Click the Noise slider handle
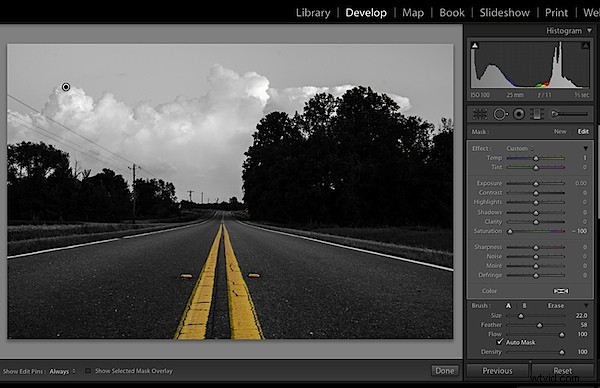 tap(536, 257)
